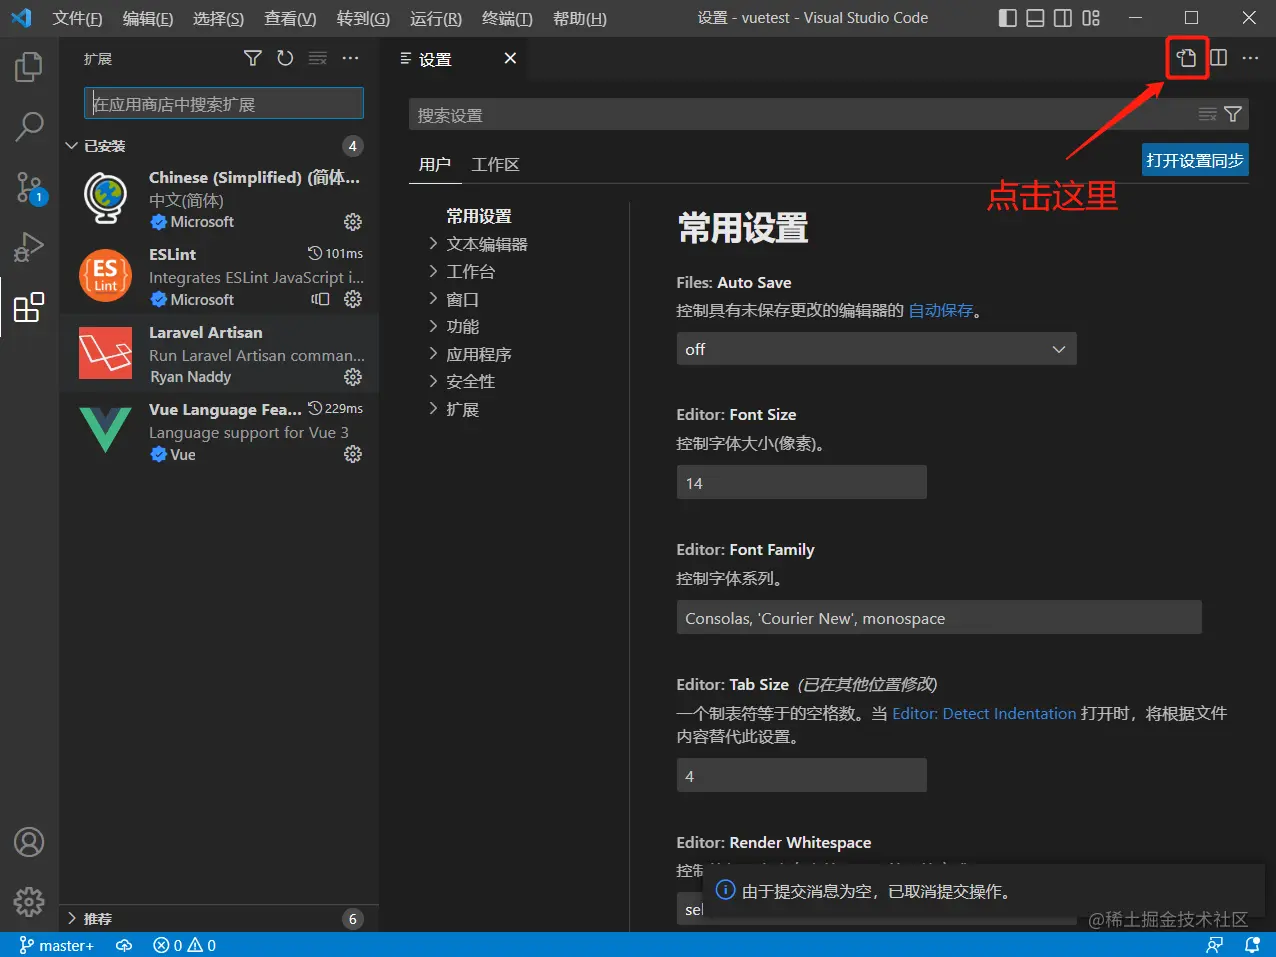Focus the extension marketplace search box
Screen dimensions: 1276x957
(x=223, y=104)
